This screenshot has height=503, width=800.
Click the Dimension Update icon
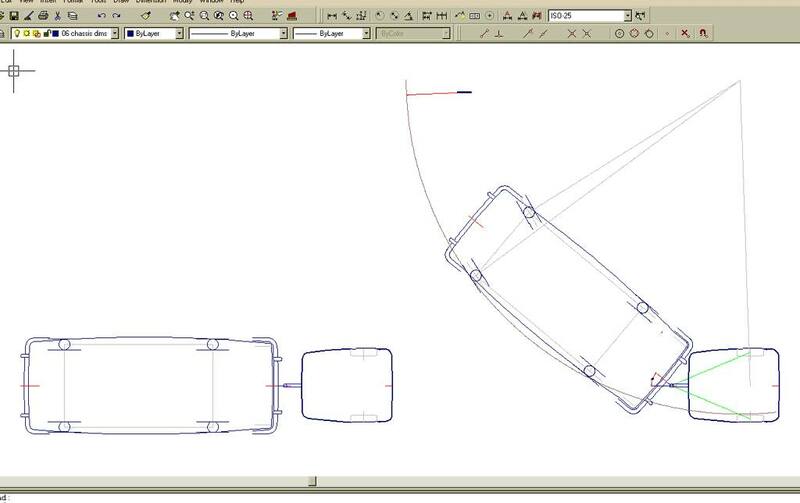click(536, 16)
